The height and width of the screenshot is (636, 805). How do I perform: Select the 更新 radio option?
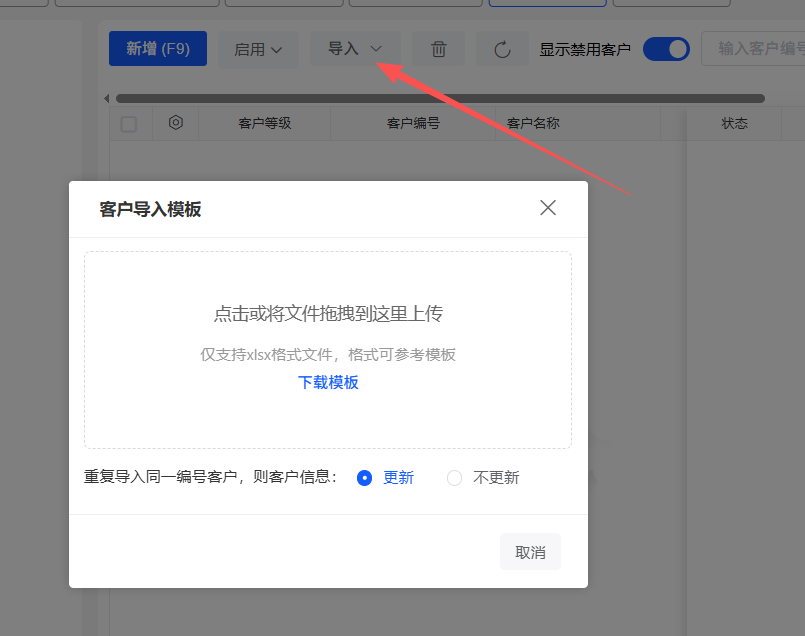[365, 478]
